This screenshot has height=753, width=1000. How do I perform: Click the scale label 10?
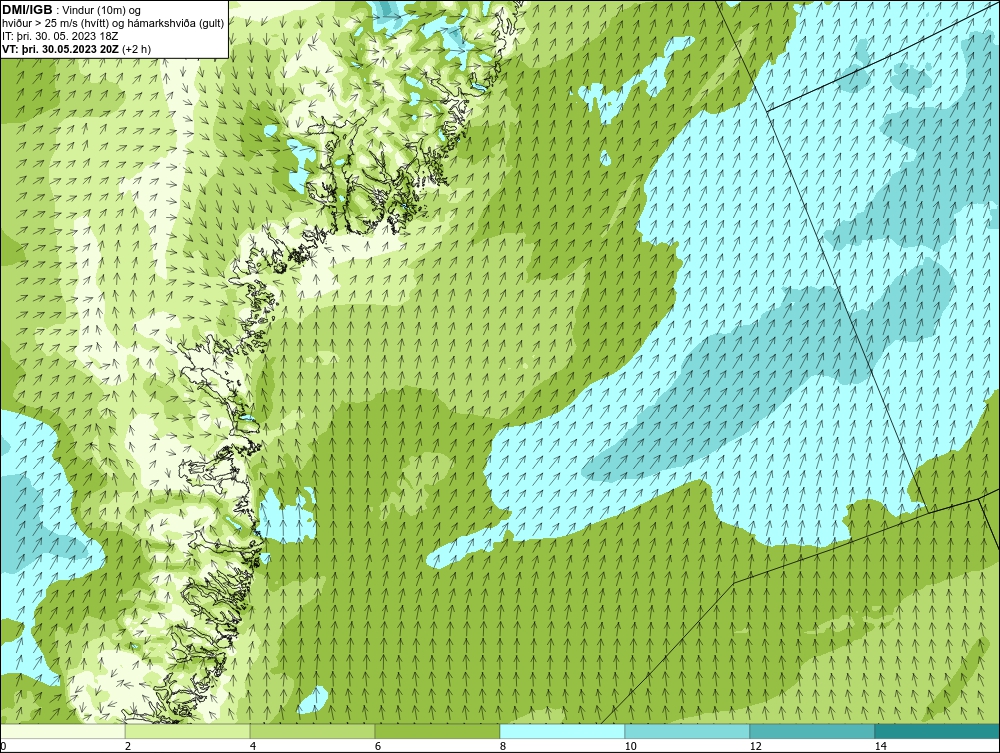[630, 746]
